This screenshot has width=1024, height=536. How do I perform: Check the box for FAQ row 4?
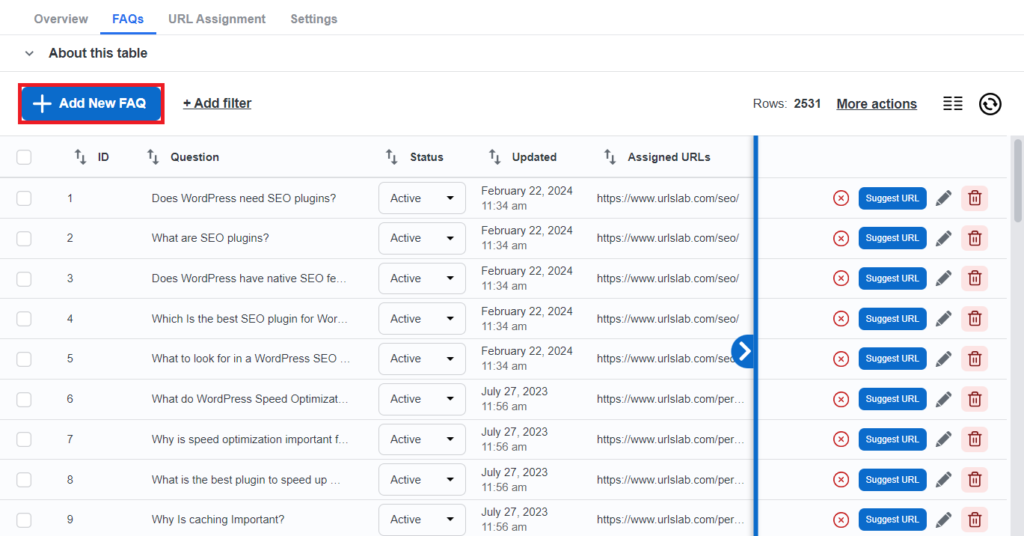click(24, 319)
